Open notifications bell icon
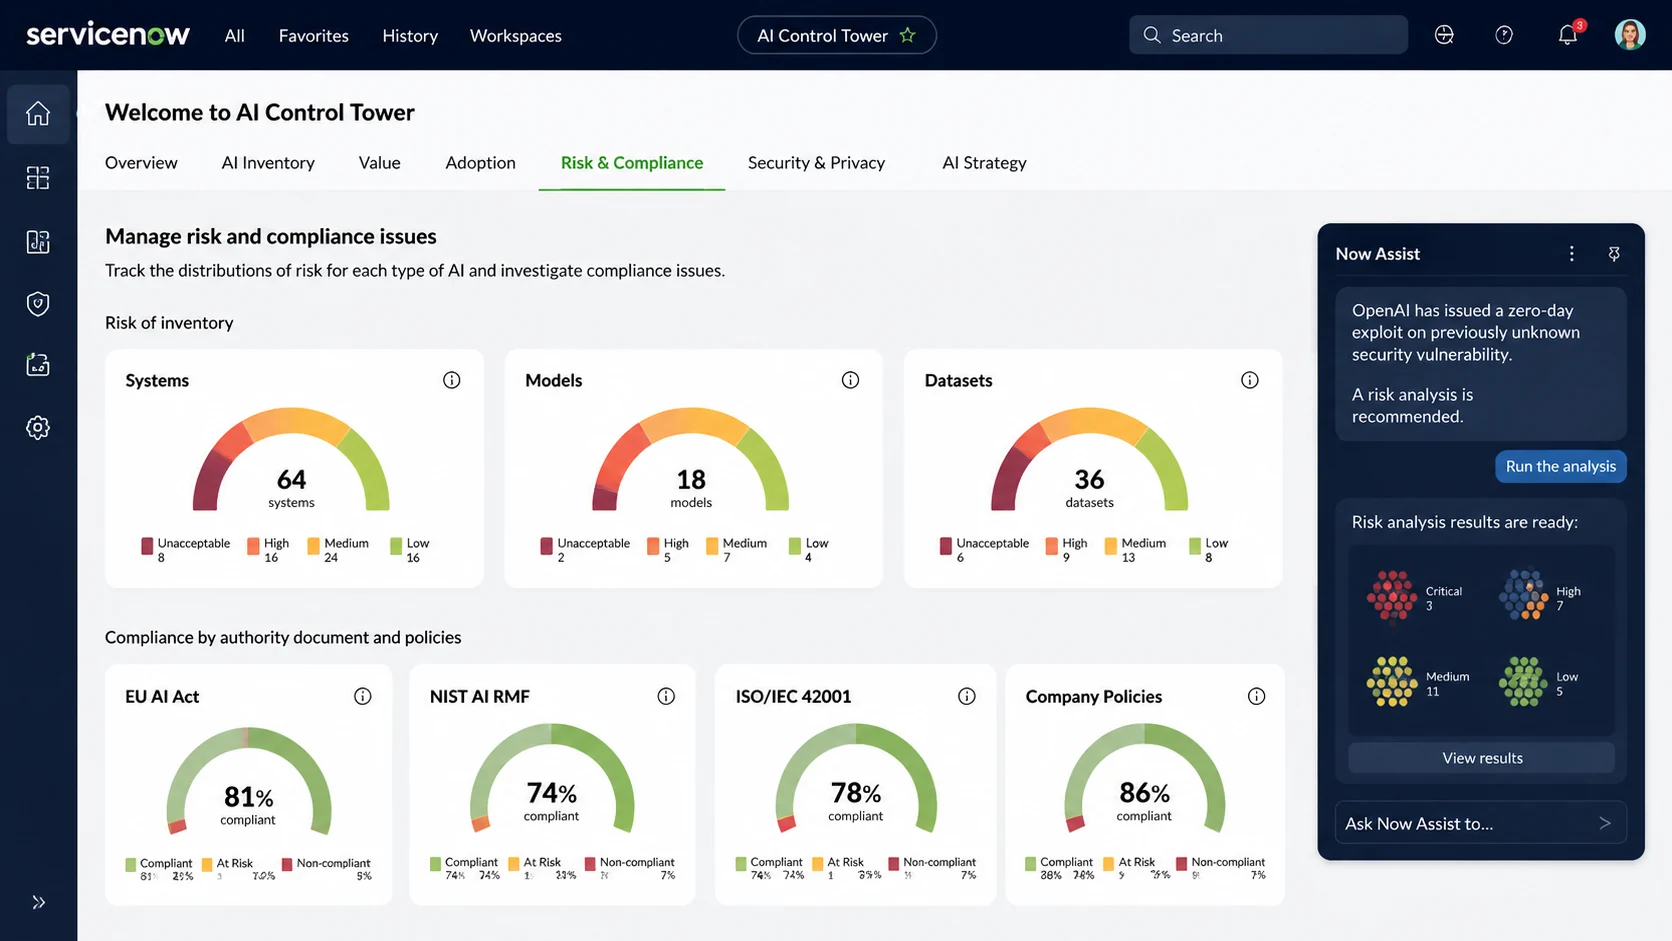1672x941 pixels. click(x=1568, y=35)
